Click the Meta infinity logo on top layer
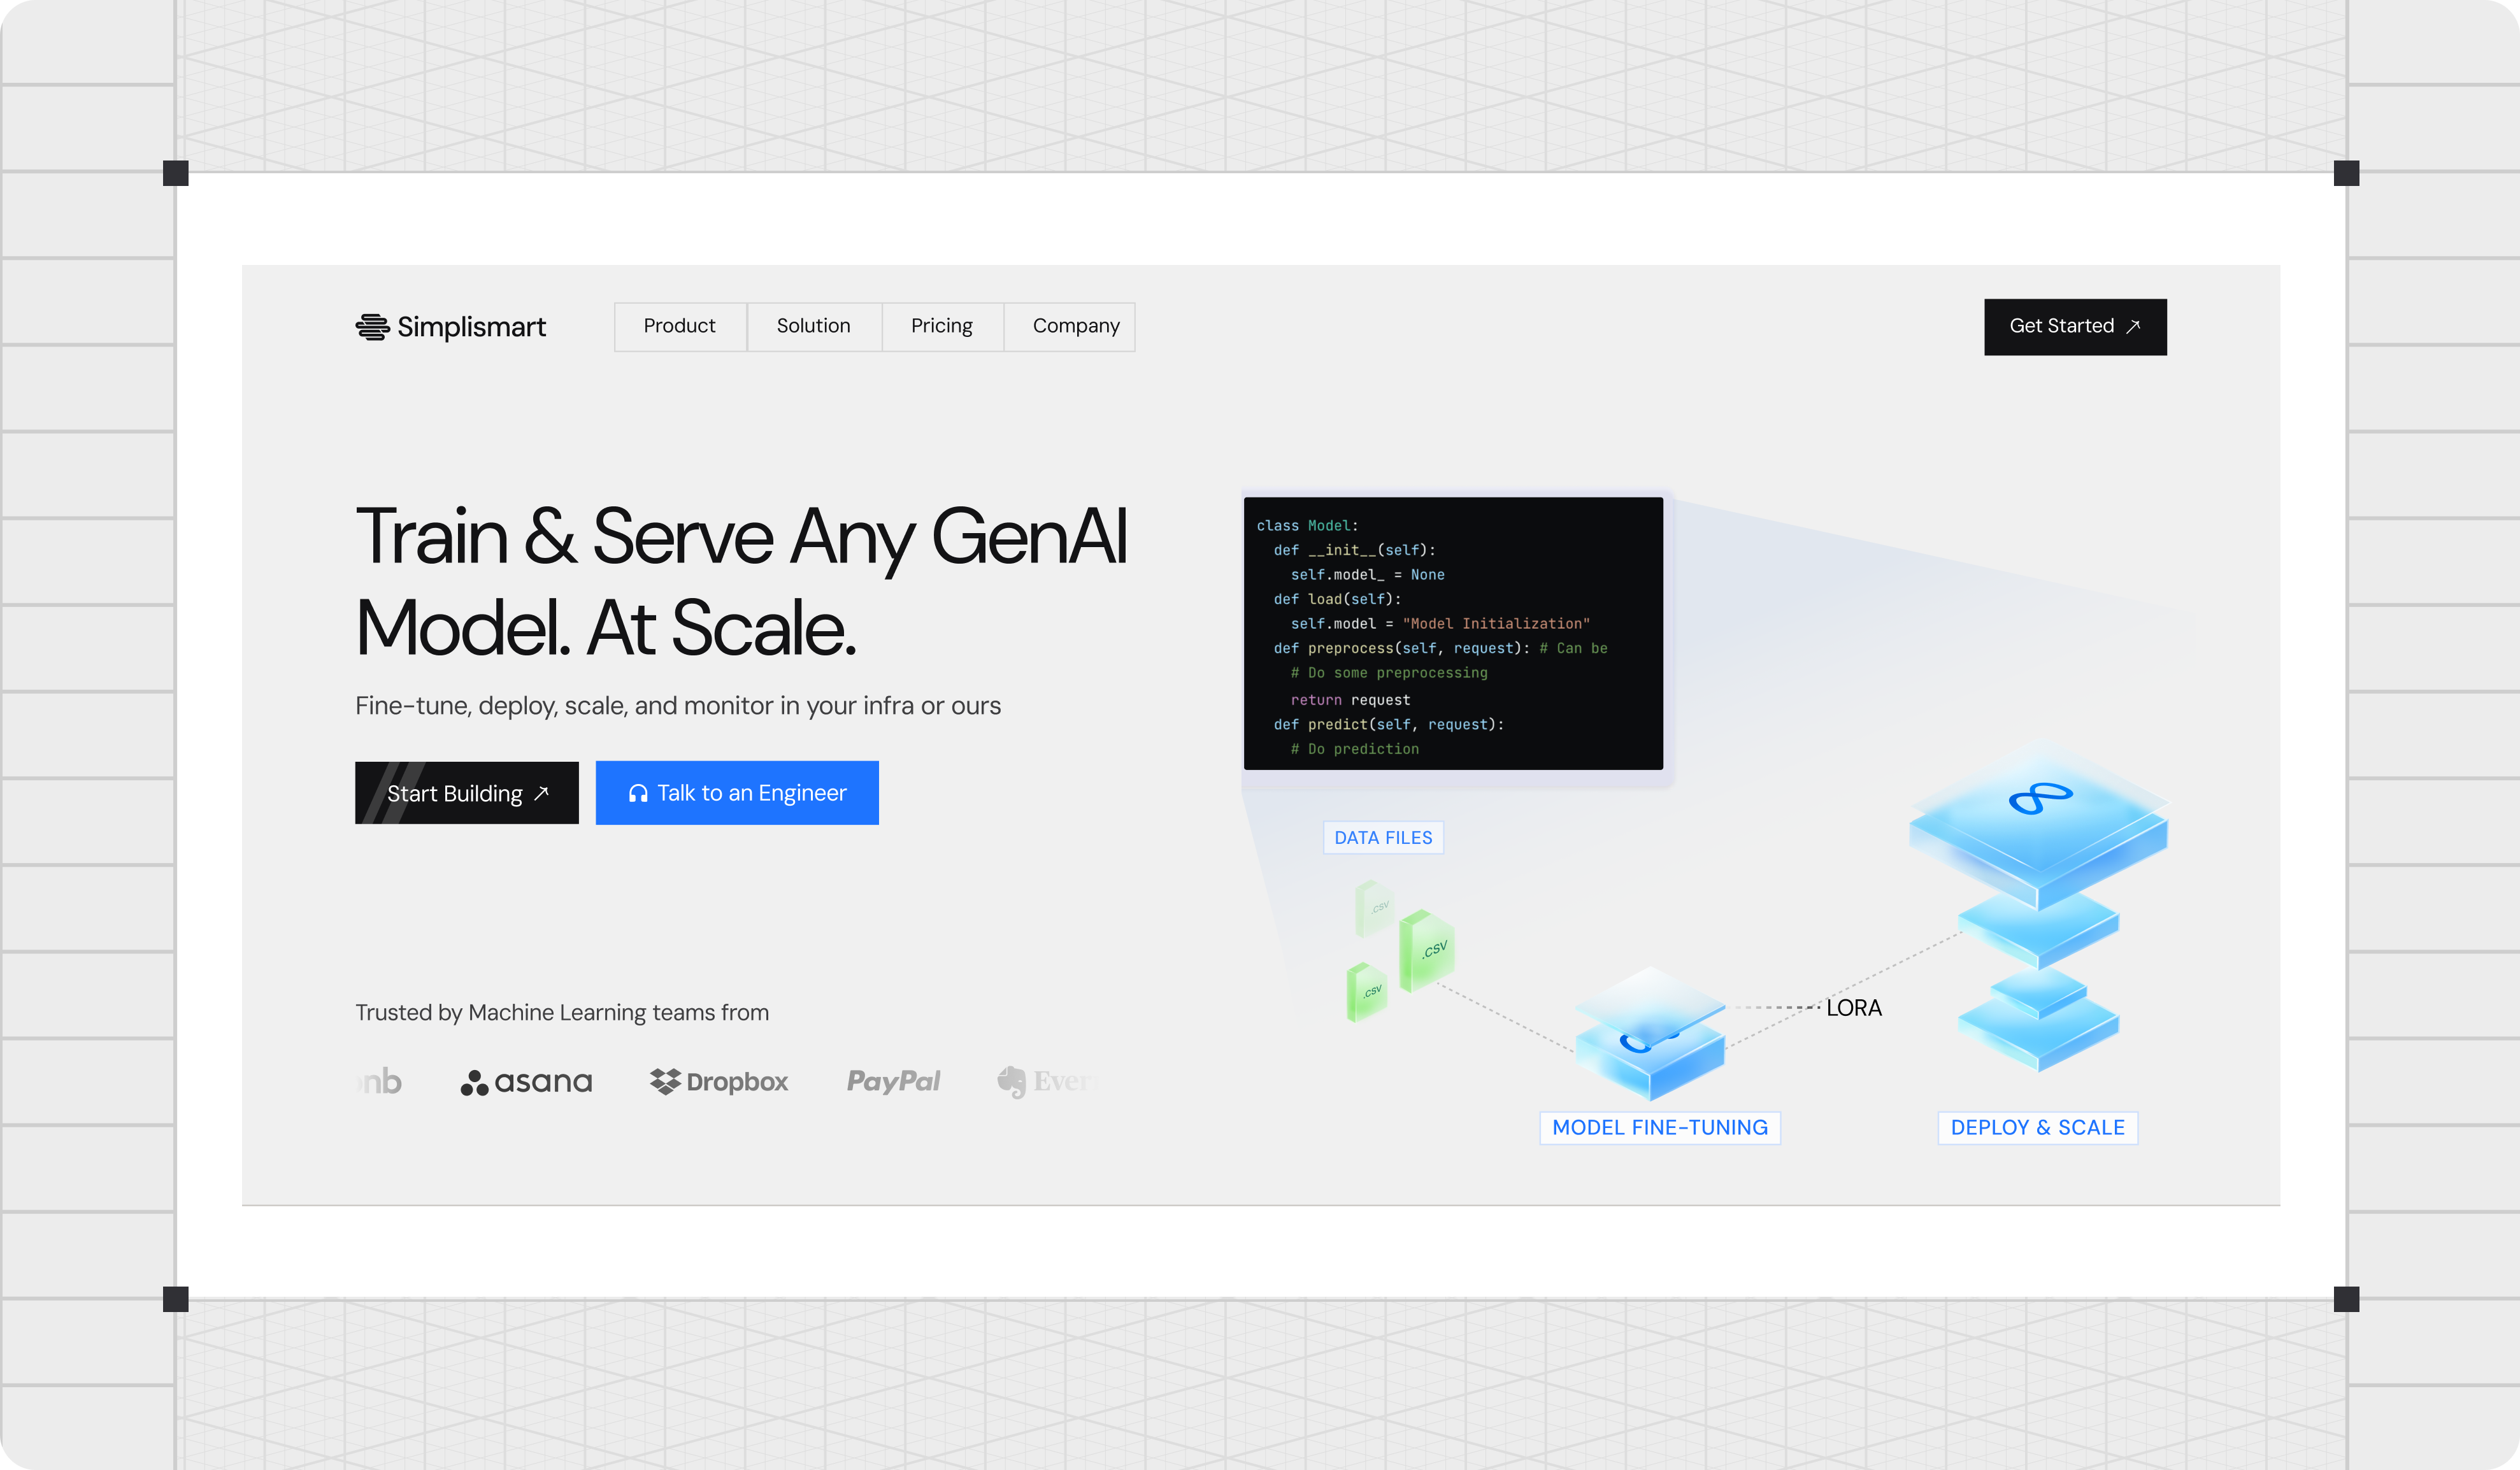This screenshot has height=1470, width=2520. point(2040,798)
